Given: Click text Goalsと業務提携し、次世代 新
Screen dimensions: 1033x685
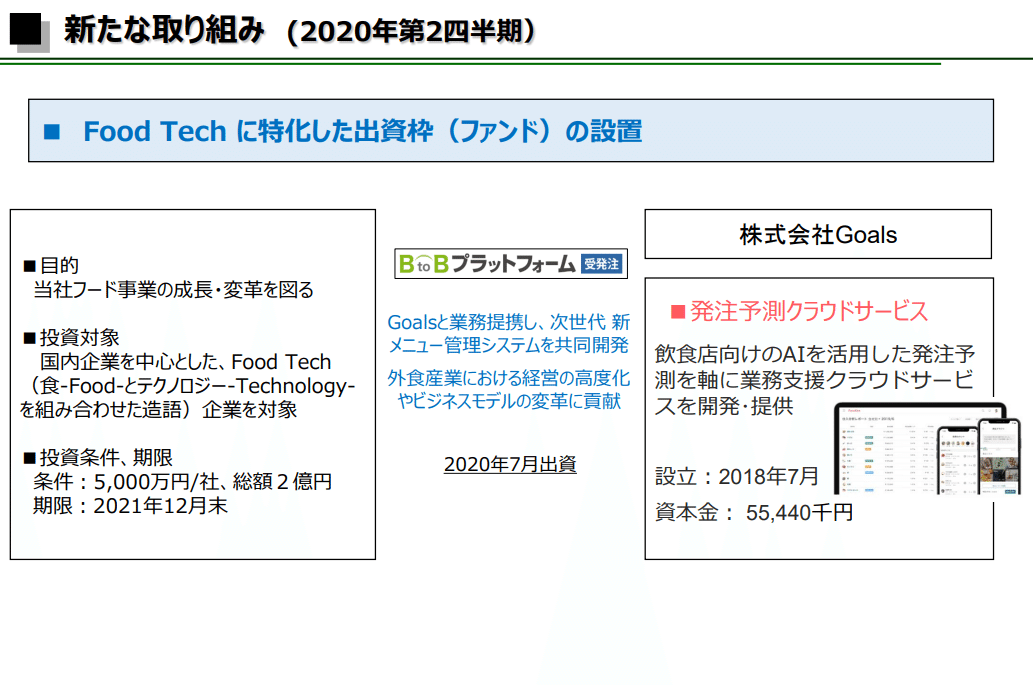Looking at the screenshot, I should point(509,322).
